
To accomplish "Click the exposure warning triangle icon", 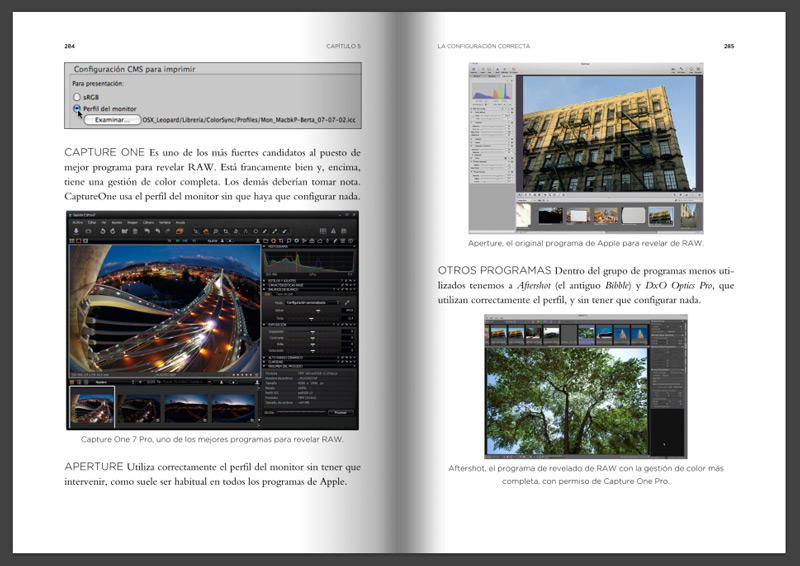I will 333,231.
